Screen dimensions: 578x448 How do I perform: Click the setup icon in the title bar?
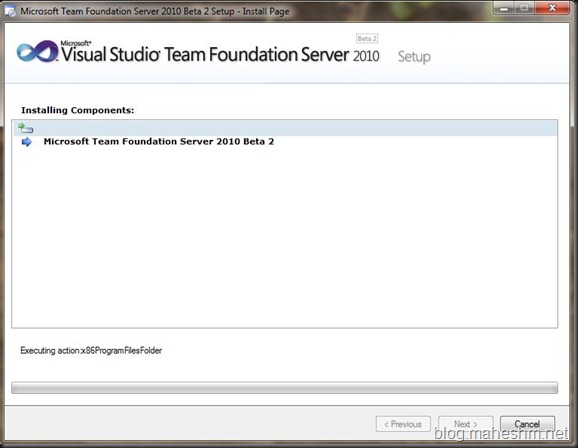[x=10, y=11]
